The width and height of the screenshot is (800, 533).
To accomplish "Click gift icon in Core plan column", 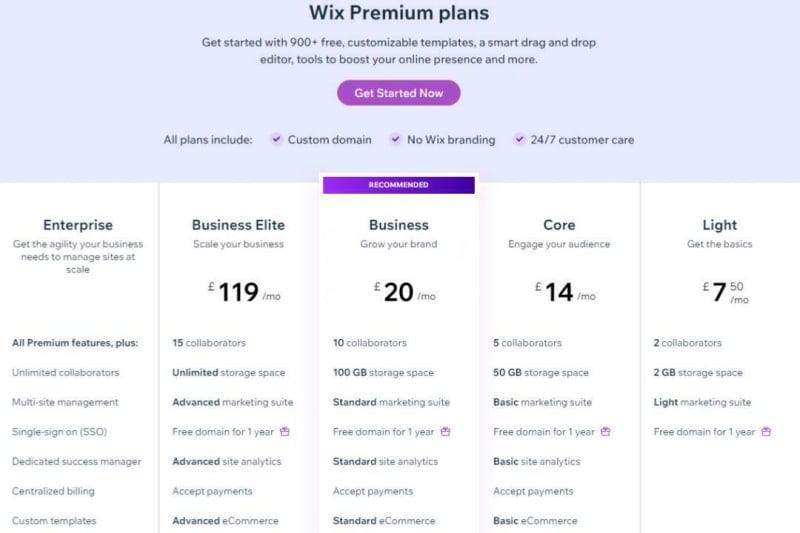I will coord(606,432).
